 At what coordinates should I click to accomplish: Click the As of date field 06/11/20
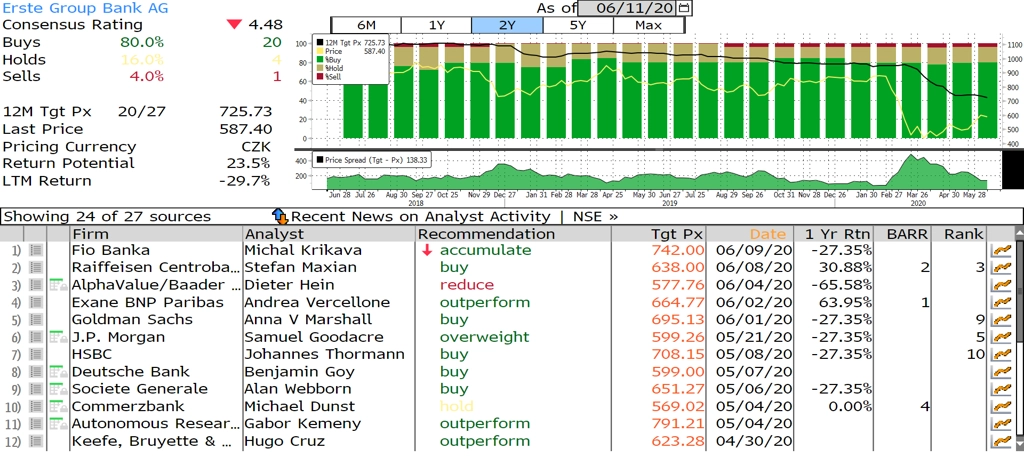coord(628,8)
